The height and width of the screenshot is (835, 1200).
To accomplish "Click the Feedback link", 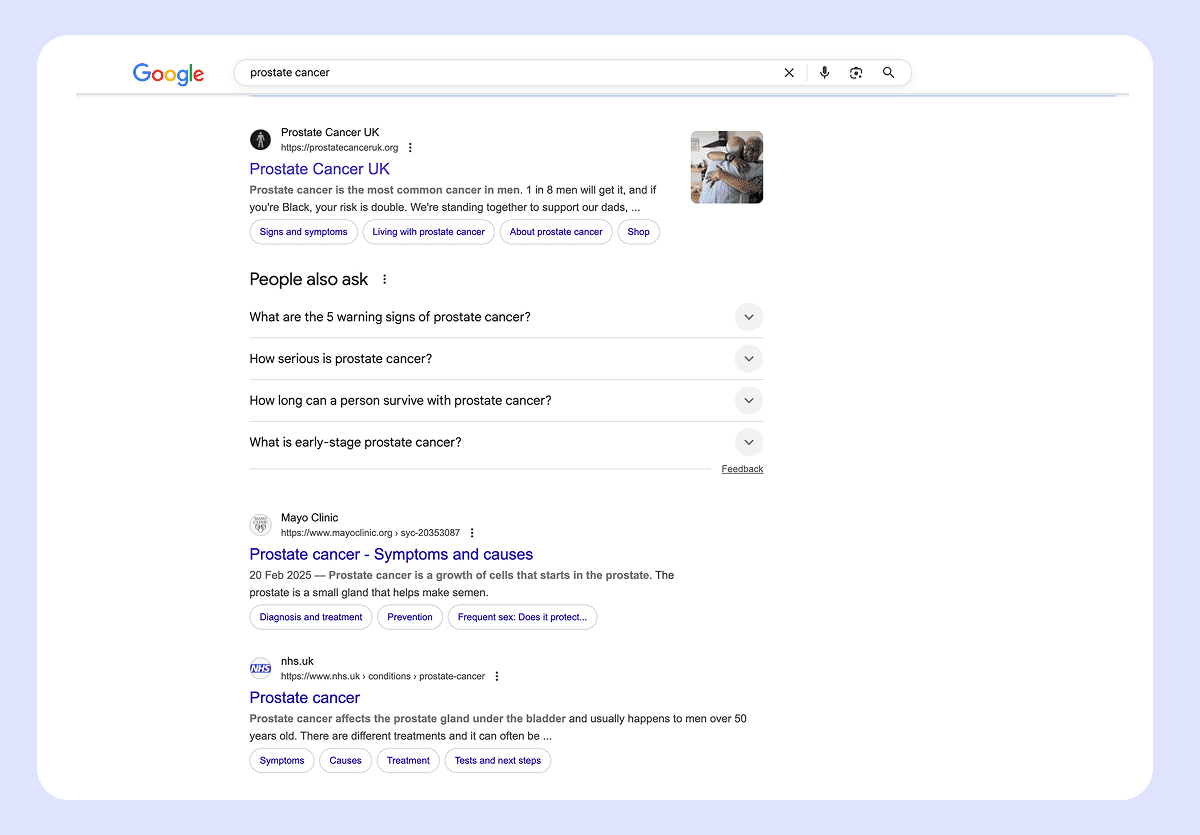I will 742,469.
